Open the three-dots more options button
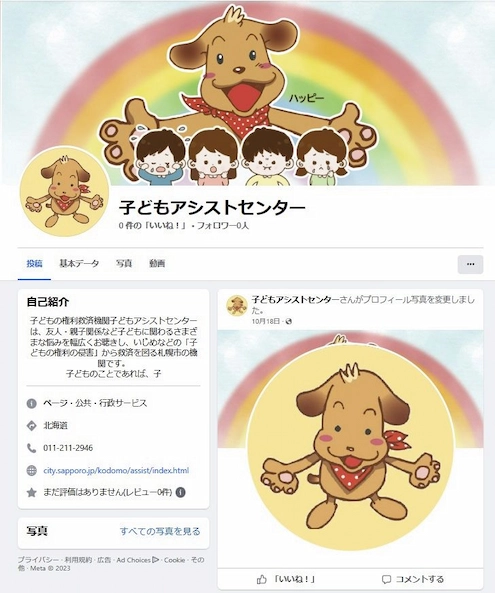495x593 pixels. coord(470,264)
